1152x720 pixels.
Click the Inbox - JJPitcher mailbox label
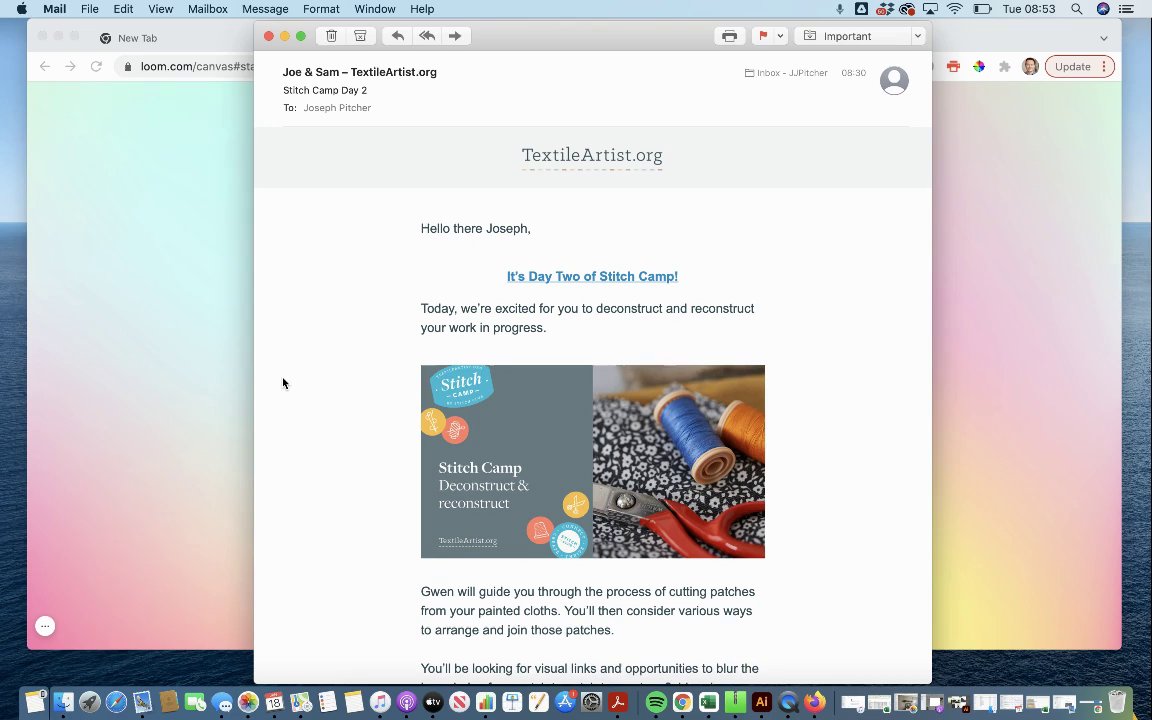[786, 73]
